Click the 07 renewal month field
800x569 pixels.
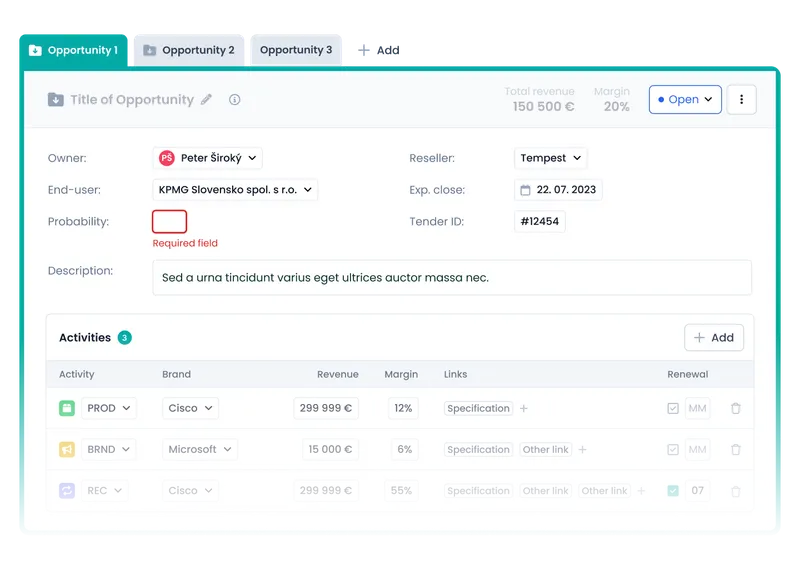point(697,490)
